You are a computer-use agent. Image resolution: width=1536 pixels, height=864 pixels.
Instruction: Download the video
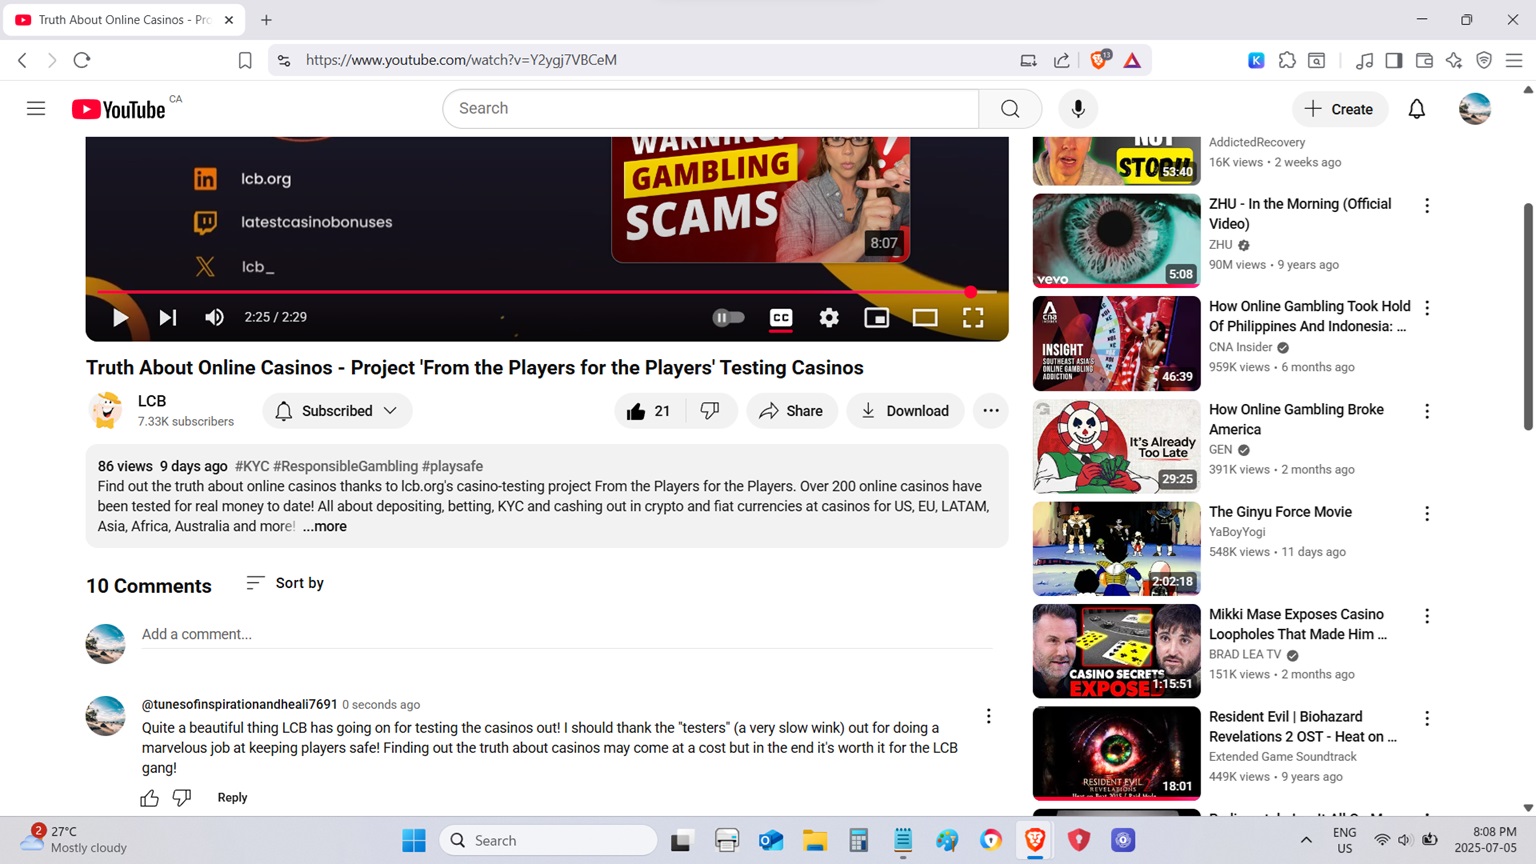[905, 411]
